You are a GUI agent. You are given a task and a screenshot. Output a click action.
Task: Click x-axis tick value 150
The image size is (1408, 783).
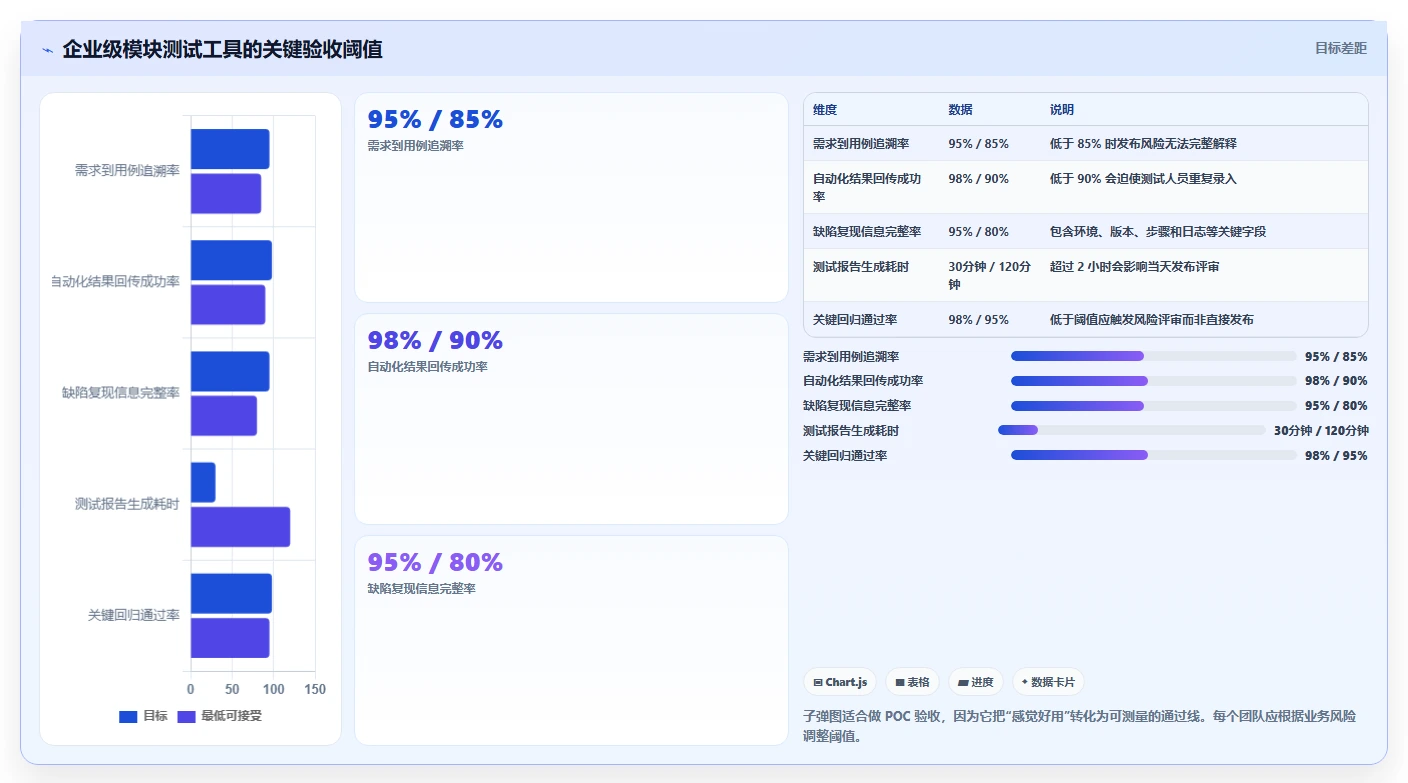click(x=315, y=689)
